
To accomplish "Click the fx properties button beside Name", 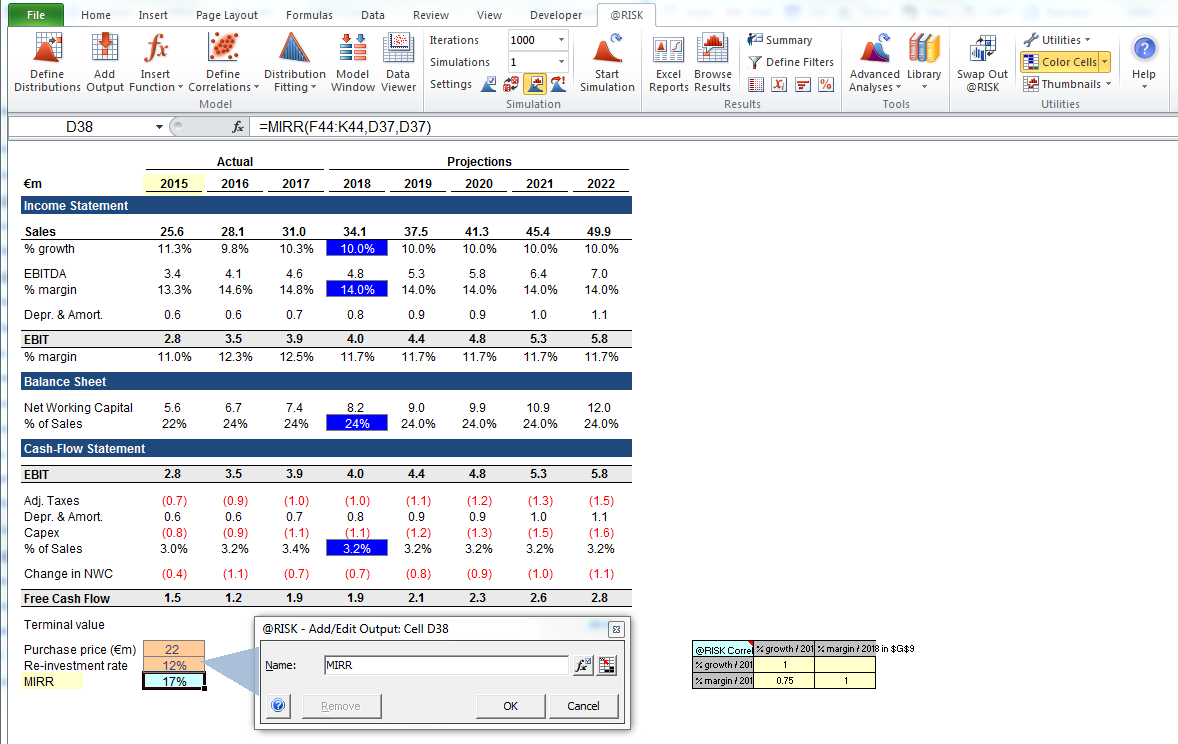I will [583, 665].
